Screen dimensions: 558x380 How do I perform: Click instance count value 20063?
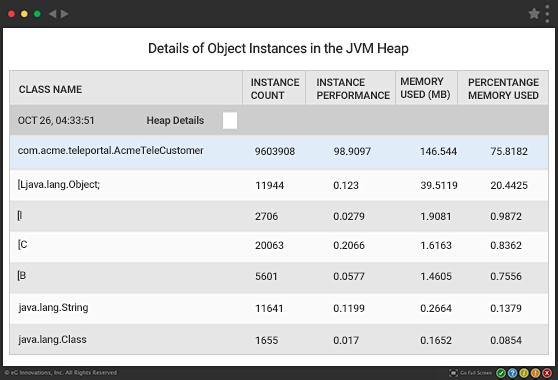(x=269, y=246)
